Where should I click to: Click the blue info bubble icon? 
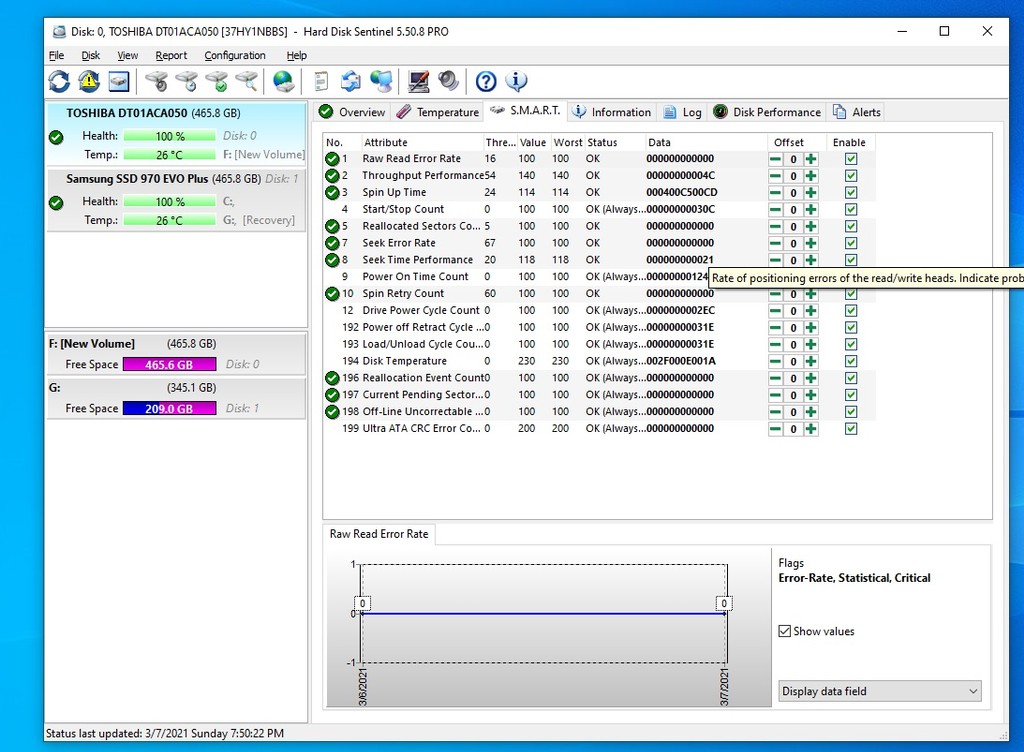pos(516,82)
